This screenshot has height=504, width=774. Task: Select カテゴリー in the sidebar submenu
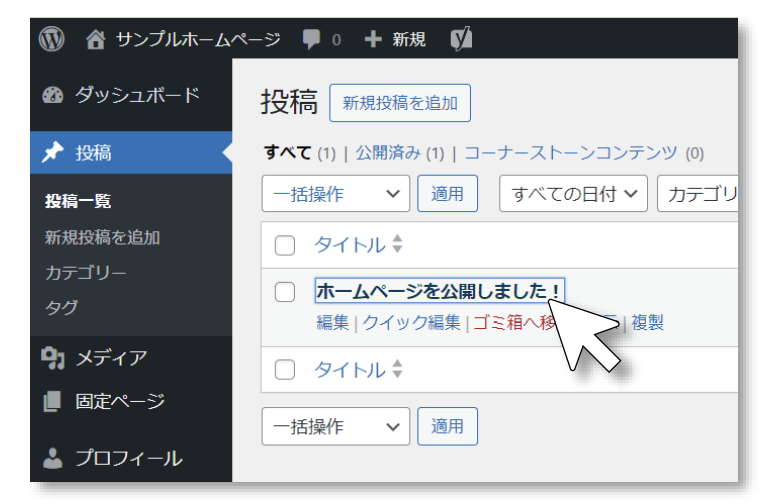tap(79, 273)
